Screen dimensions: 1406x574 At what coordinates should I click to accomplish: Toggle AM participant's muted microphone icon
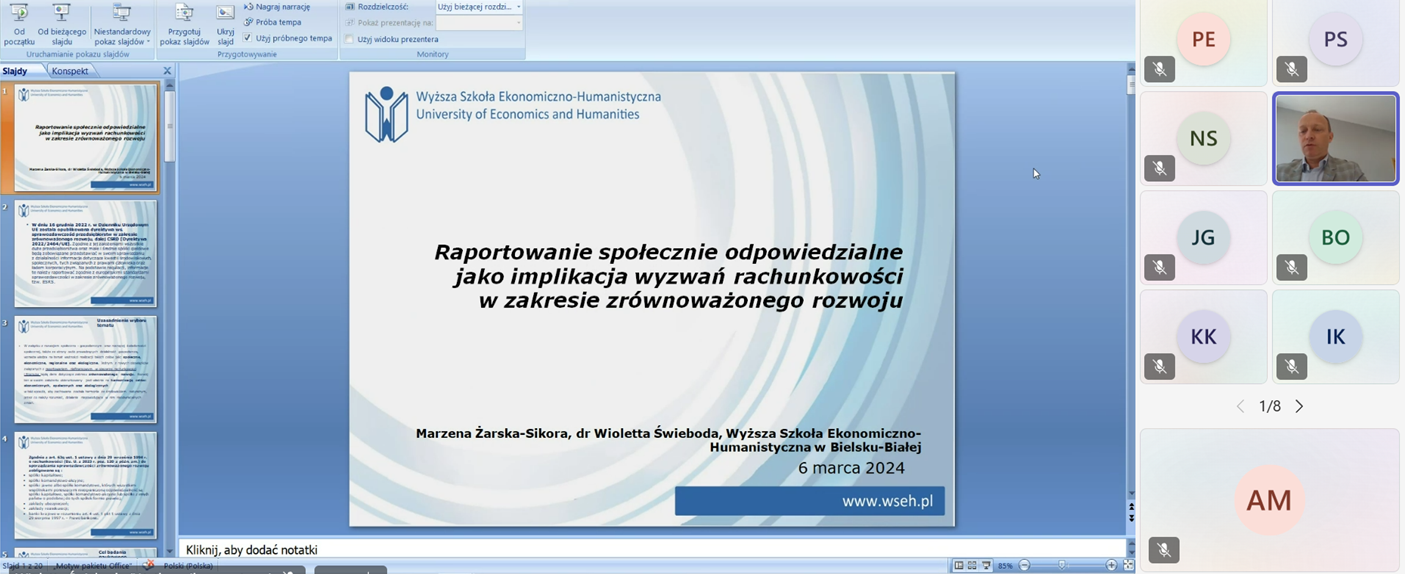1163,550
